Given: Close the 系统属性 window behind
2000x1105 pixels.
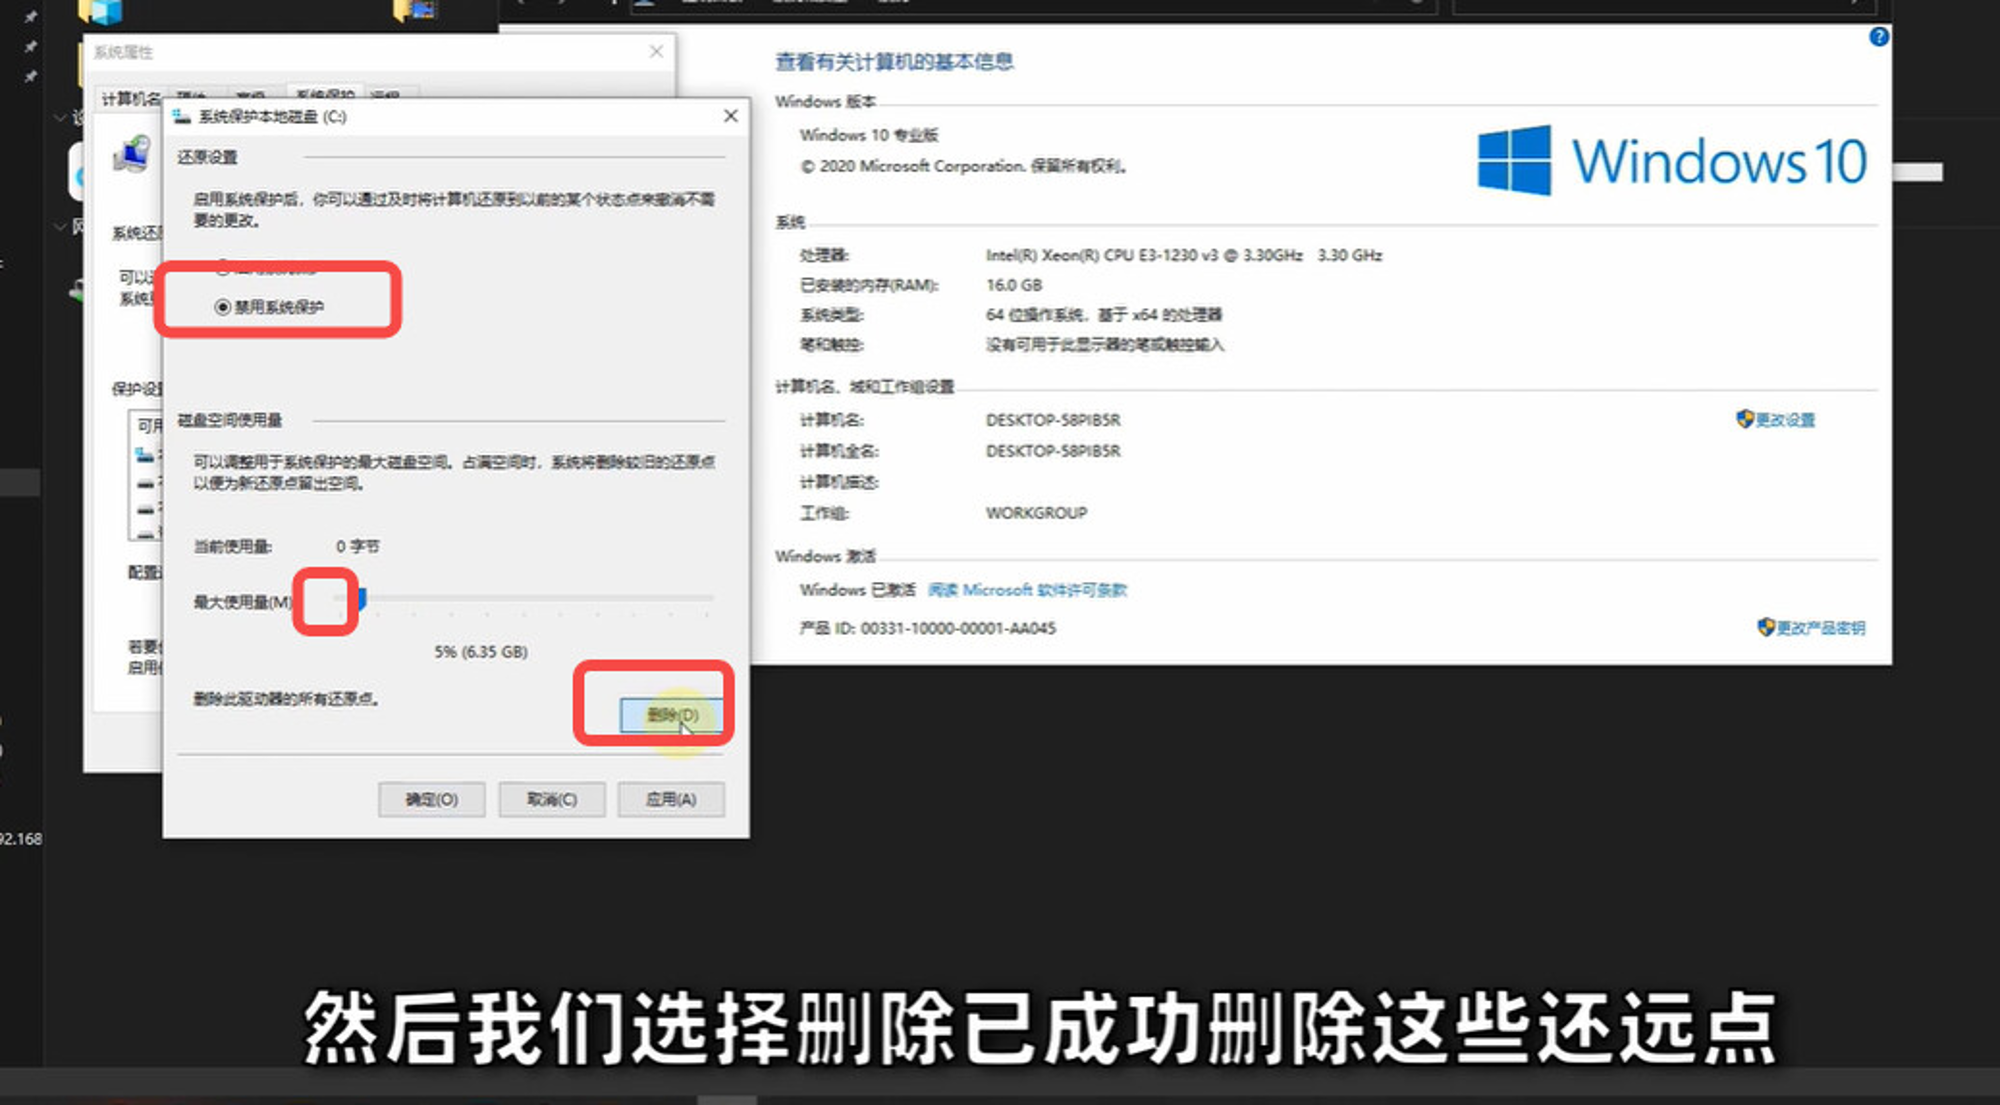Looking at the screenshot, I should tap(656, 51).
